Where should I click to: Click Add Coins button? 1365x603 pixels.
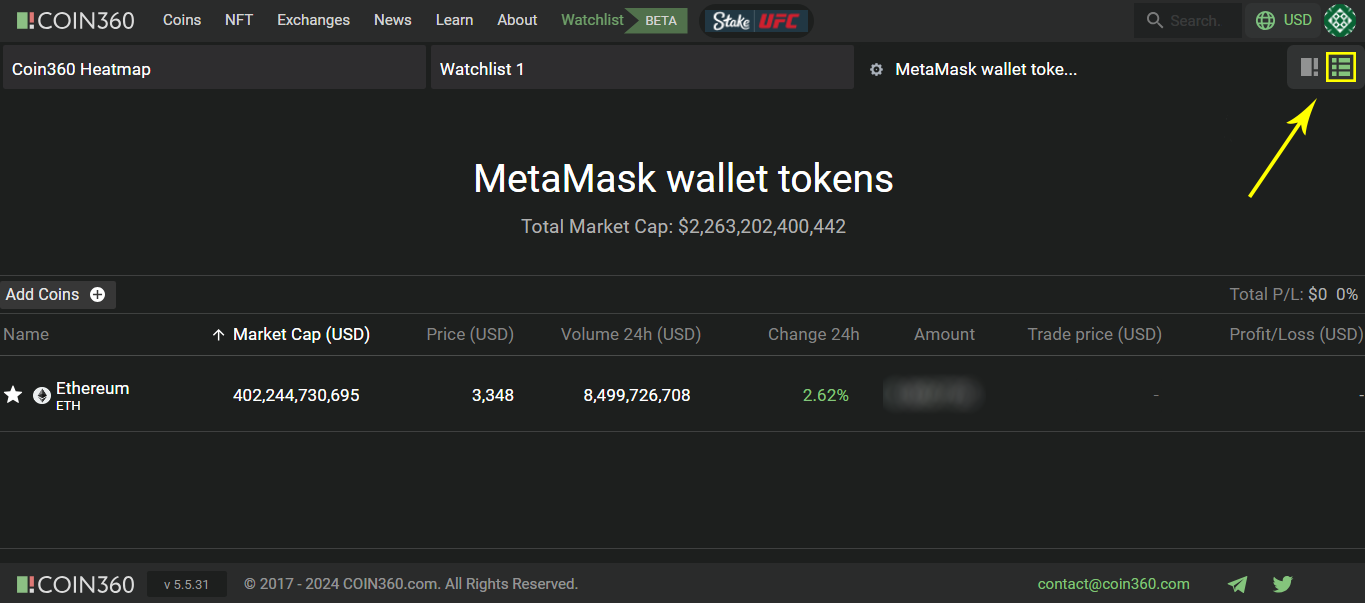point(57,294)
